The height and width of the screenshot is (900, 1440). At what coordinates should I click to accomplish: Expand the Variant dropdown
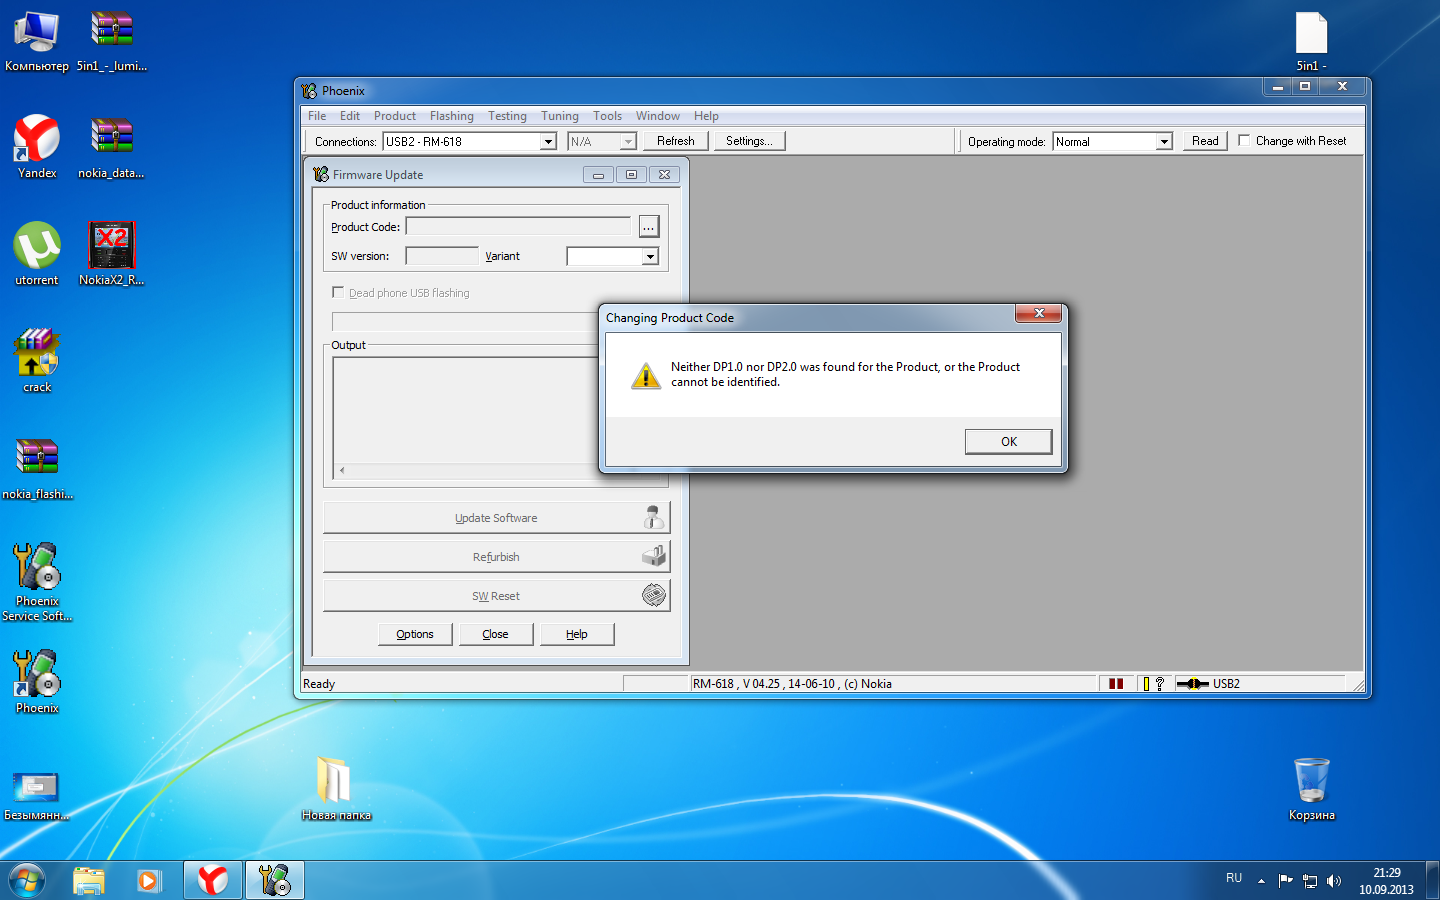650,257
